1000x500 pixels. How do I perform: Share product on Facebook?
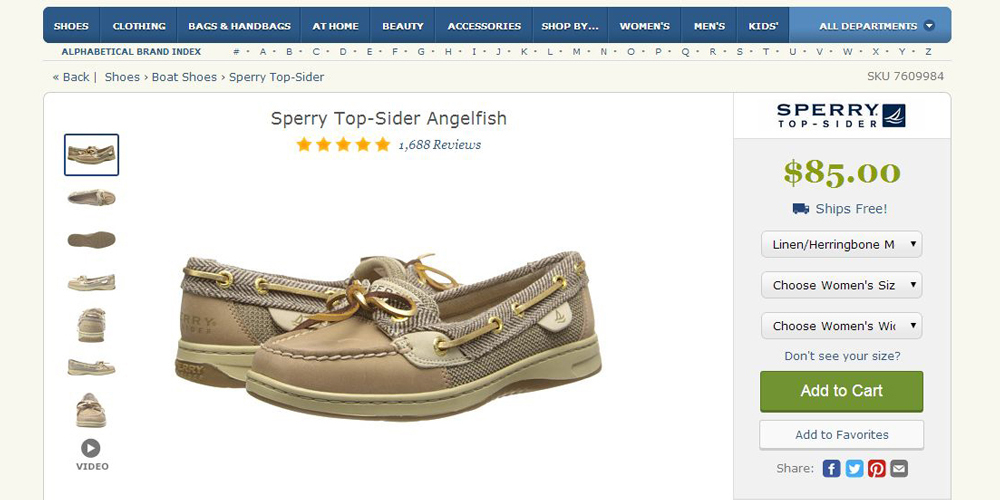coord(831,468)
